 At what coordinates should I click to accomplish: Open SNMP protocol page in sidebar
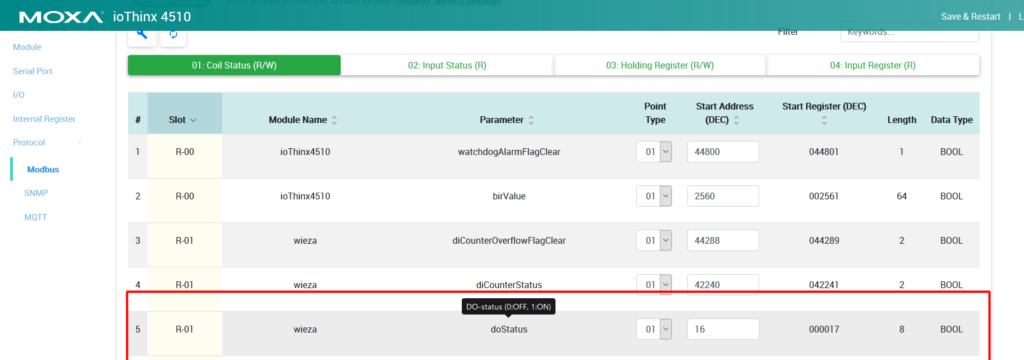click(x=37, y=193)
